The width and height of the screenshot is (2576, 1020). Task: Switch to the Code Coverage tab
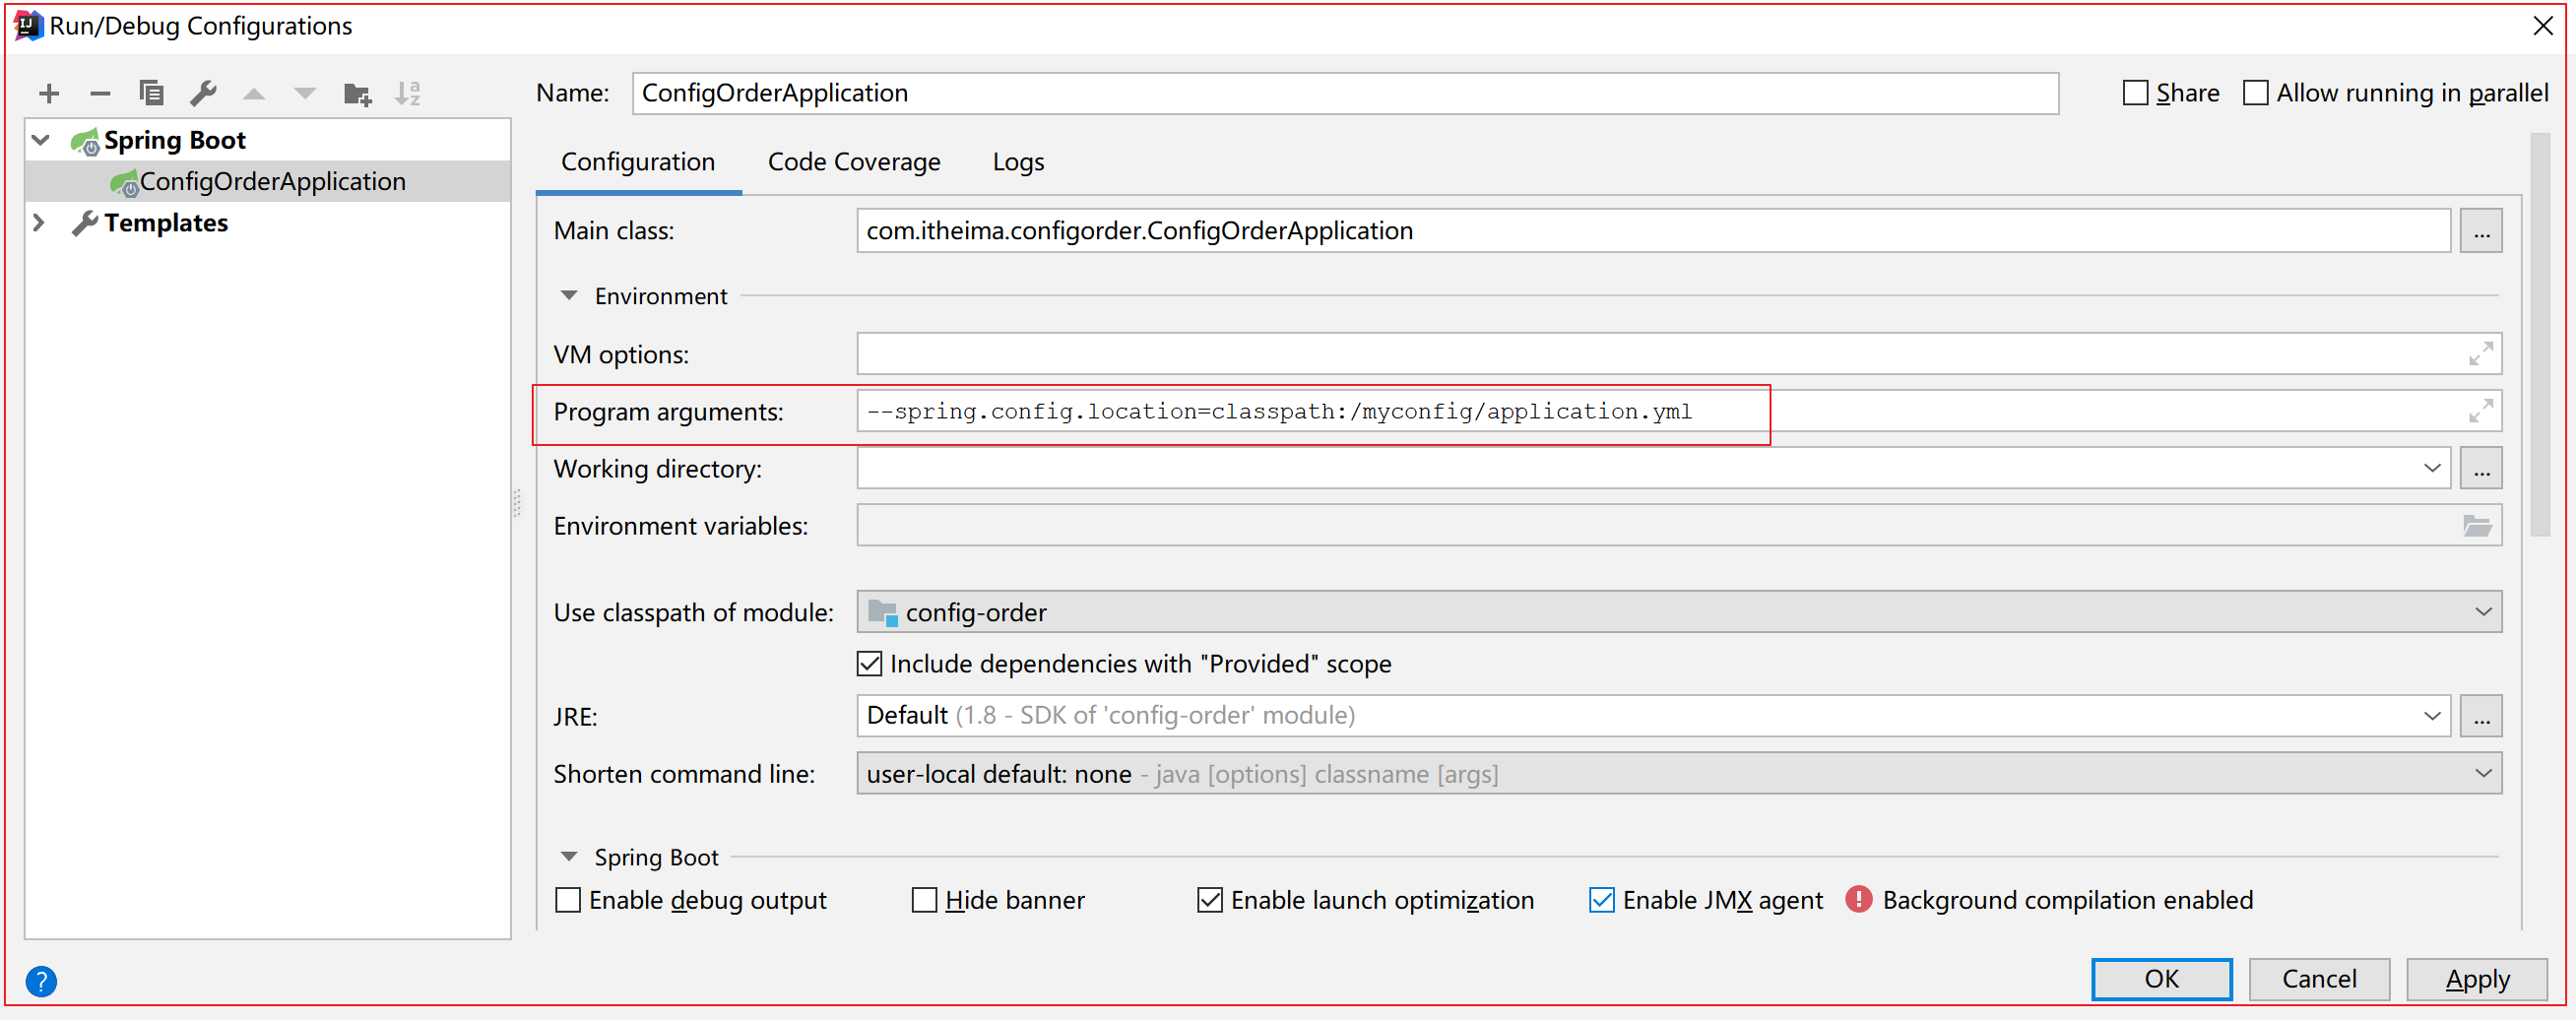tap(854, 162)
